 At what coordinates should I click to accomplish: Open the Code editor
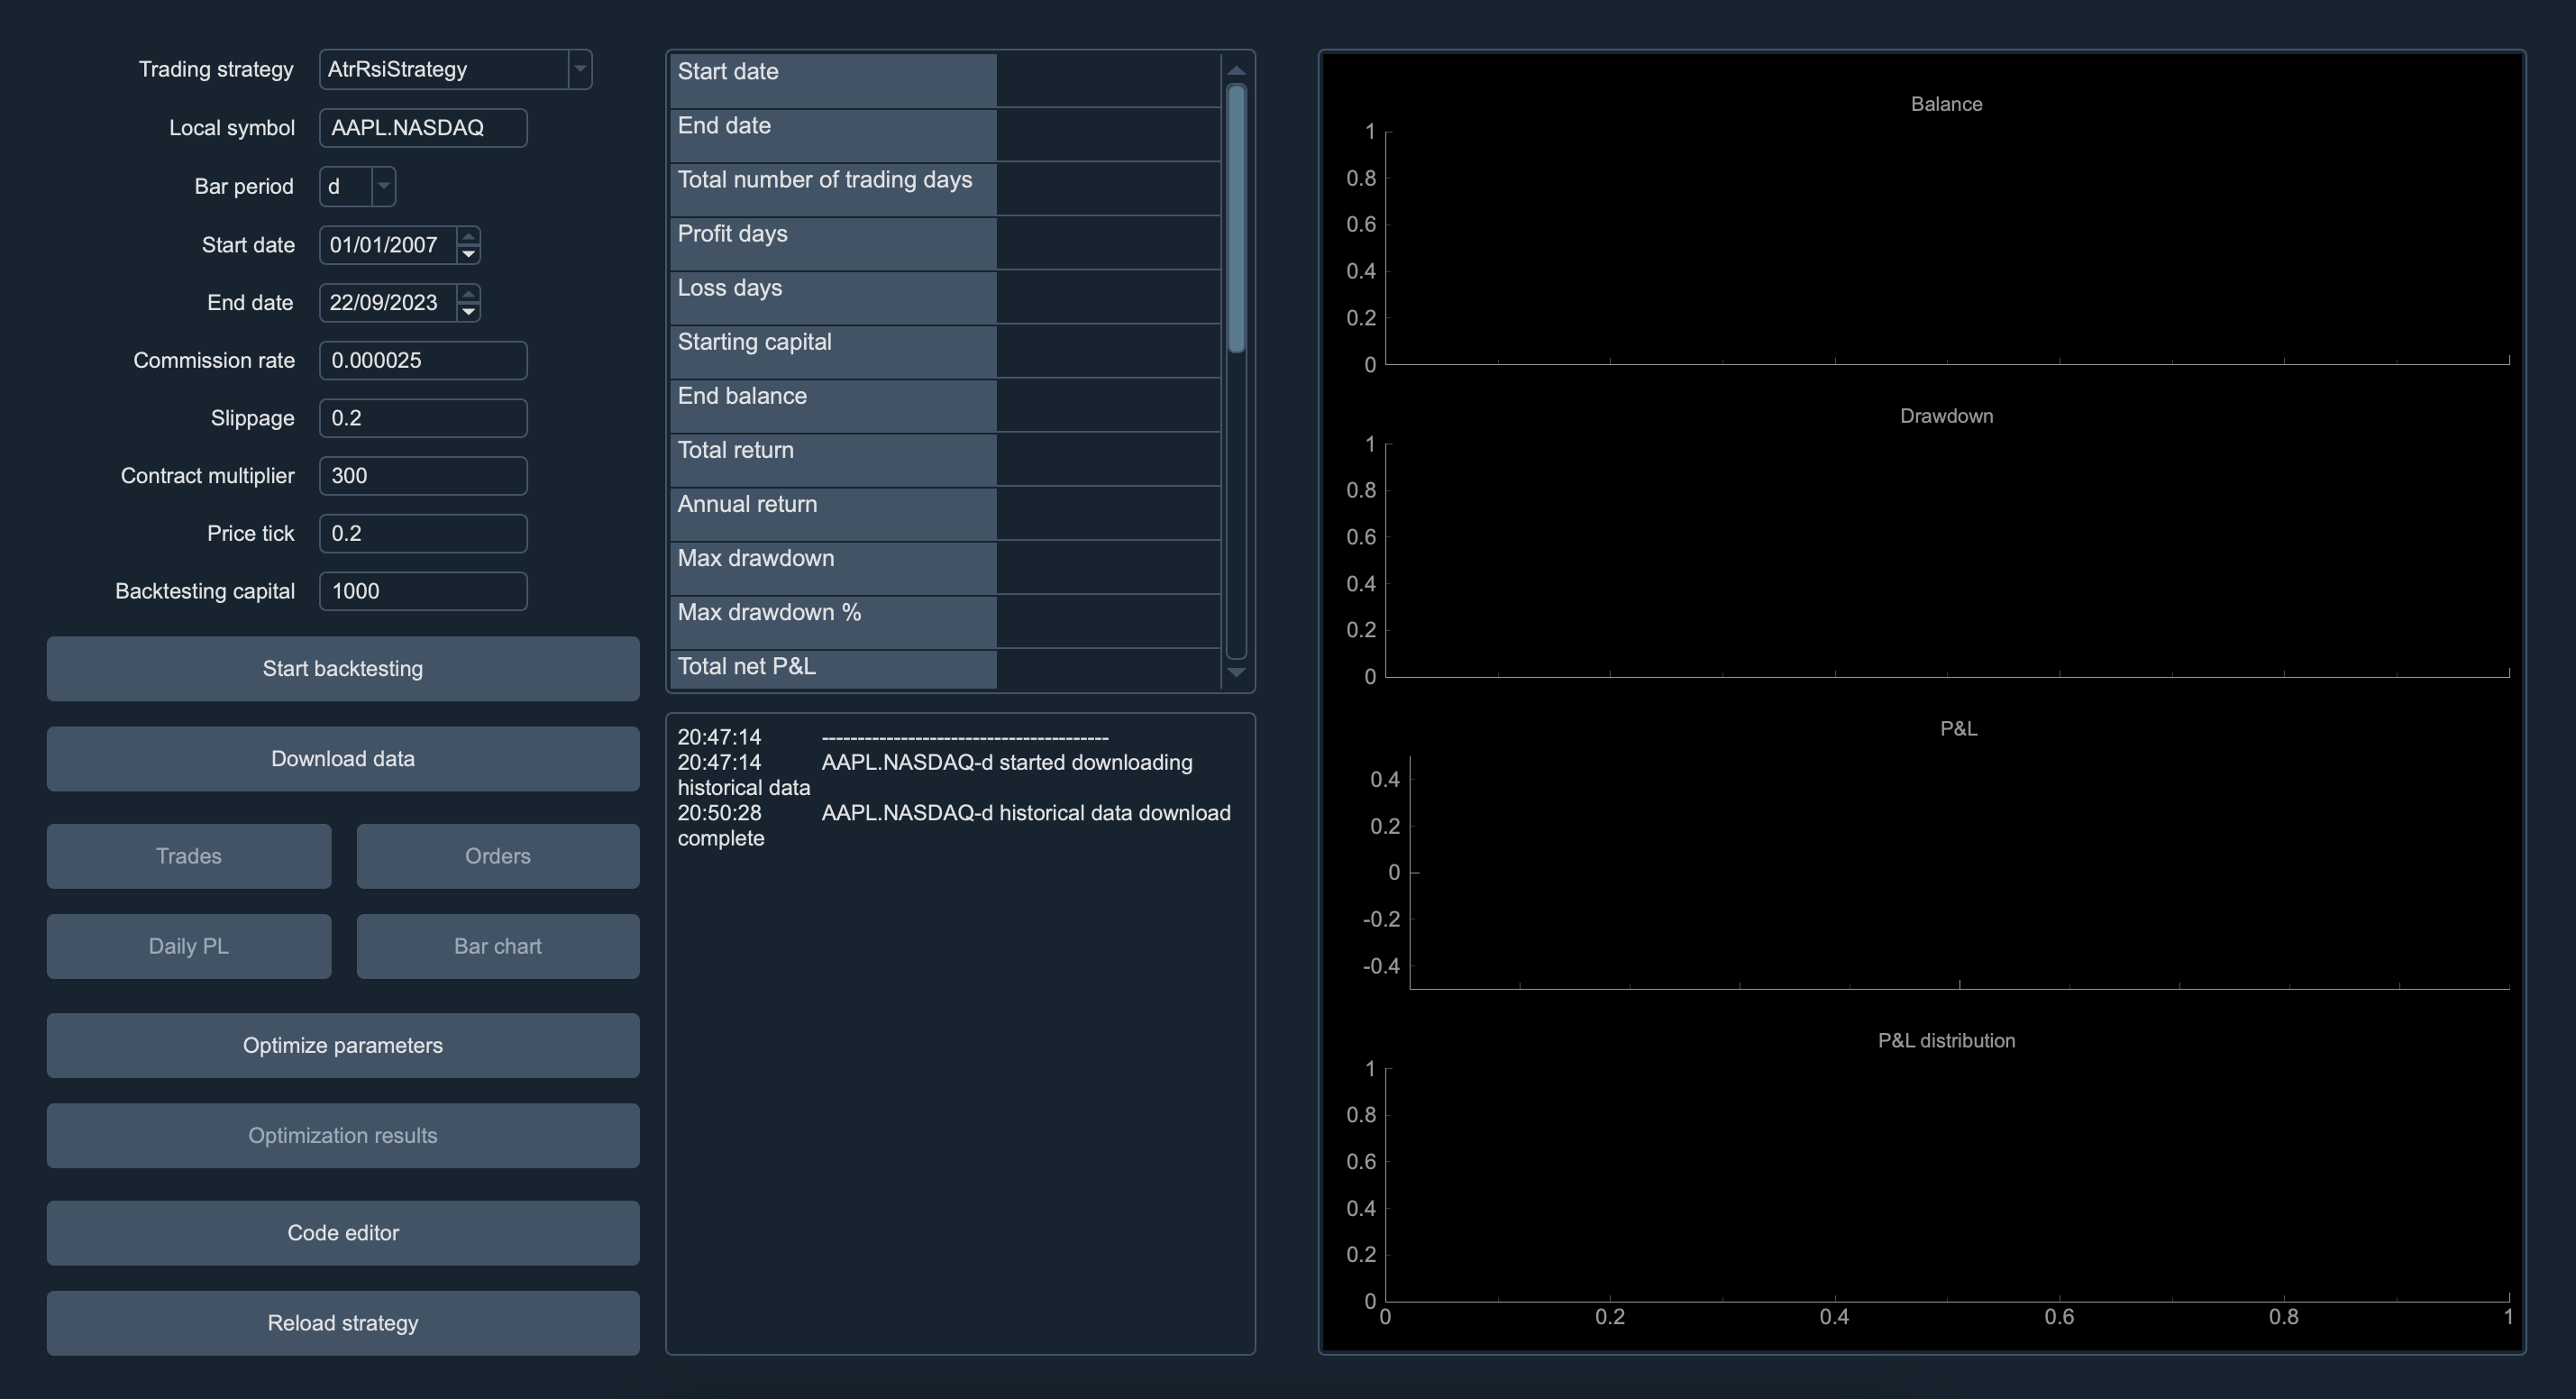coord(342,1232)
